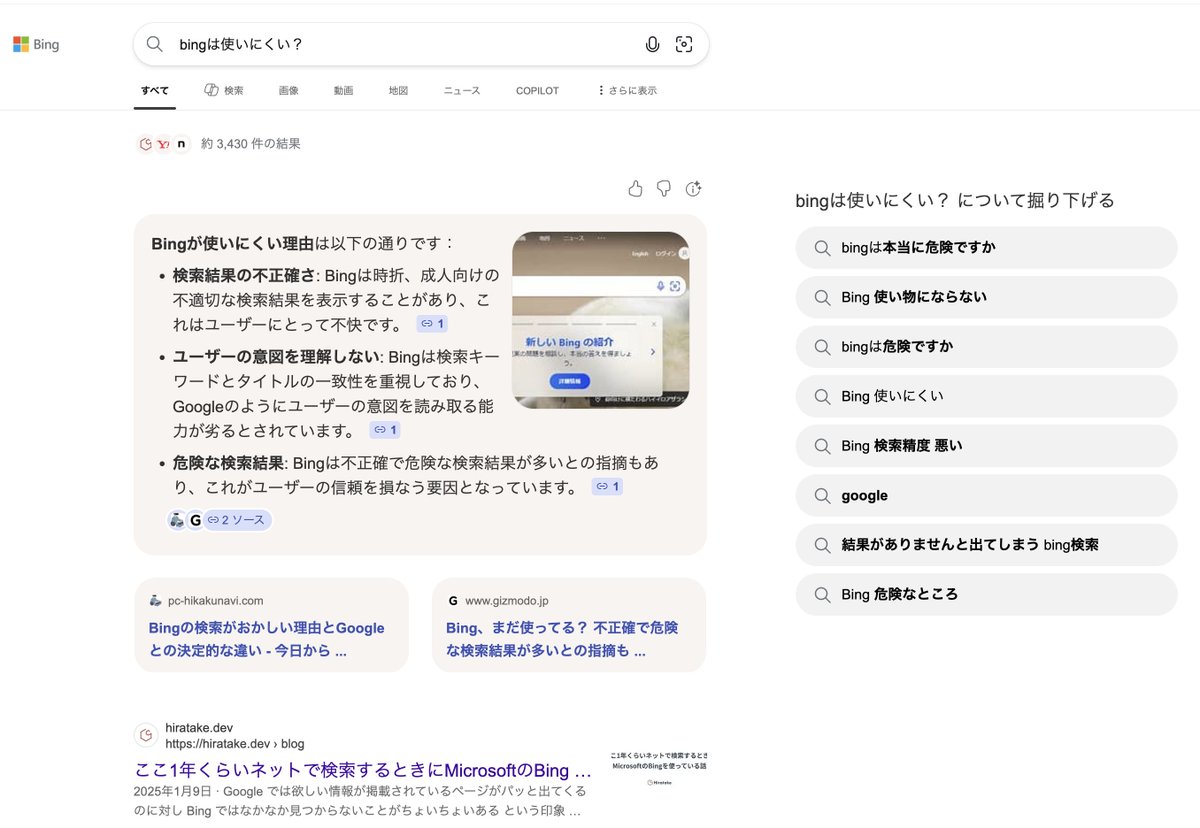Click the thumbs up feedback icon
The height and width of the screenshot is (828, 1200).
pyautogui.click(x=635, y=189)
